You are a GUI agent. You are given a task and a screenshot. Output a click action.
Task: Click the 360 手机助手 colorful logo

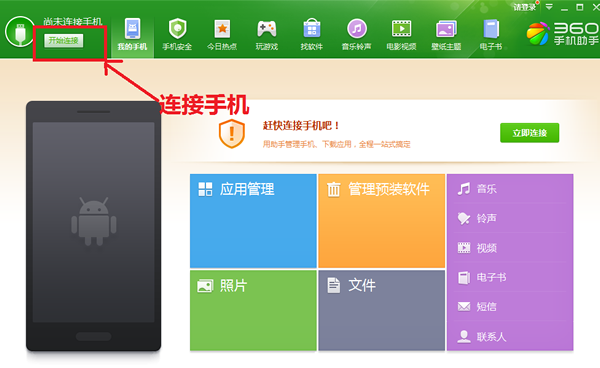point(537,34)
